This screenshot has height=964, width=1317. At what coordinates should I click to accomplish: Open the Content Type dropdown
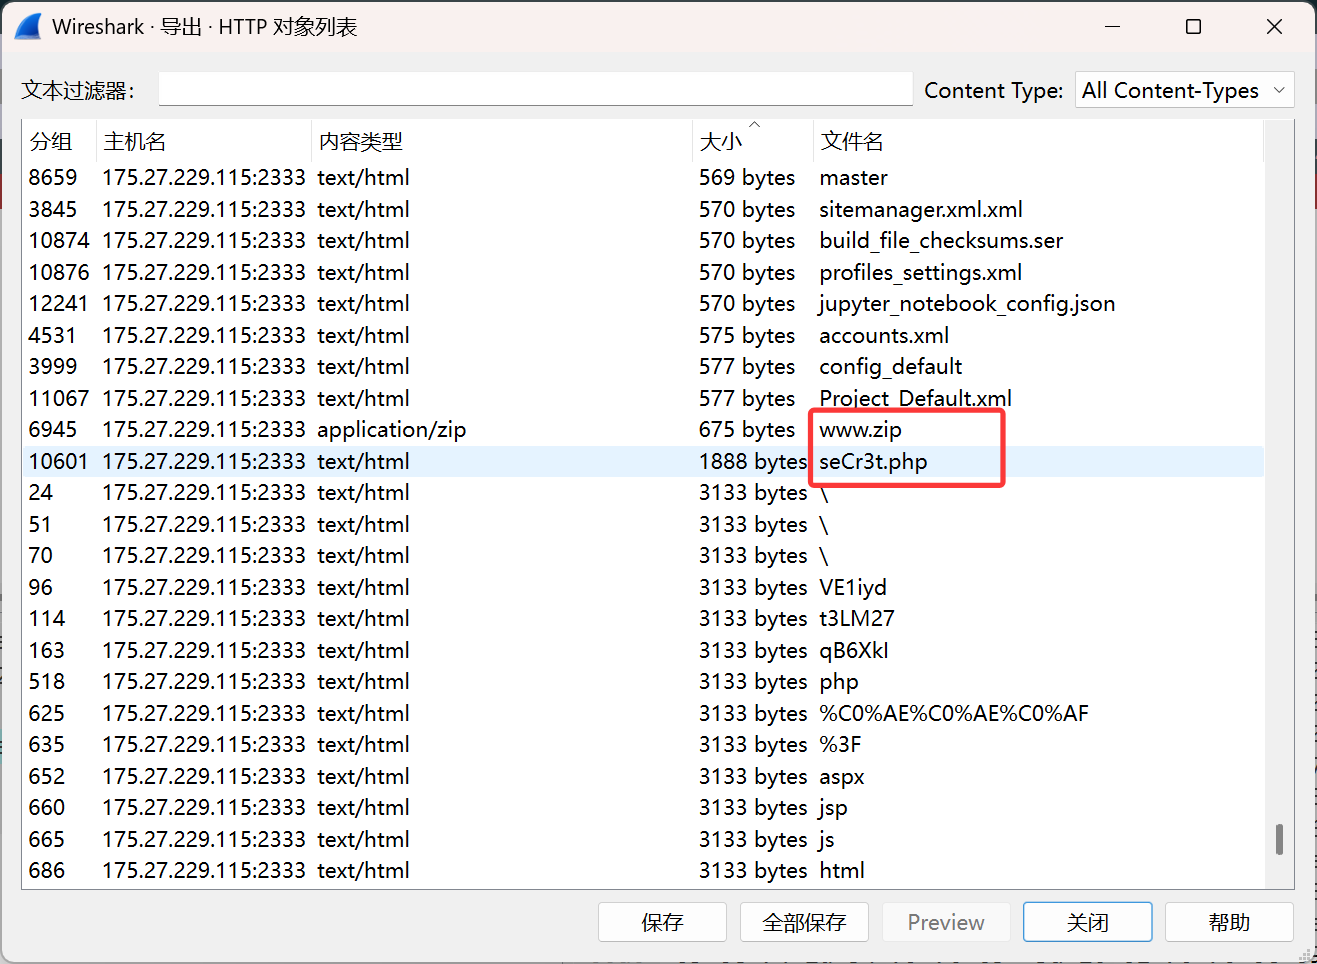[x=1184, y=90]
